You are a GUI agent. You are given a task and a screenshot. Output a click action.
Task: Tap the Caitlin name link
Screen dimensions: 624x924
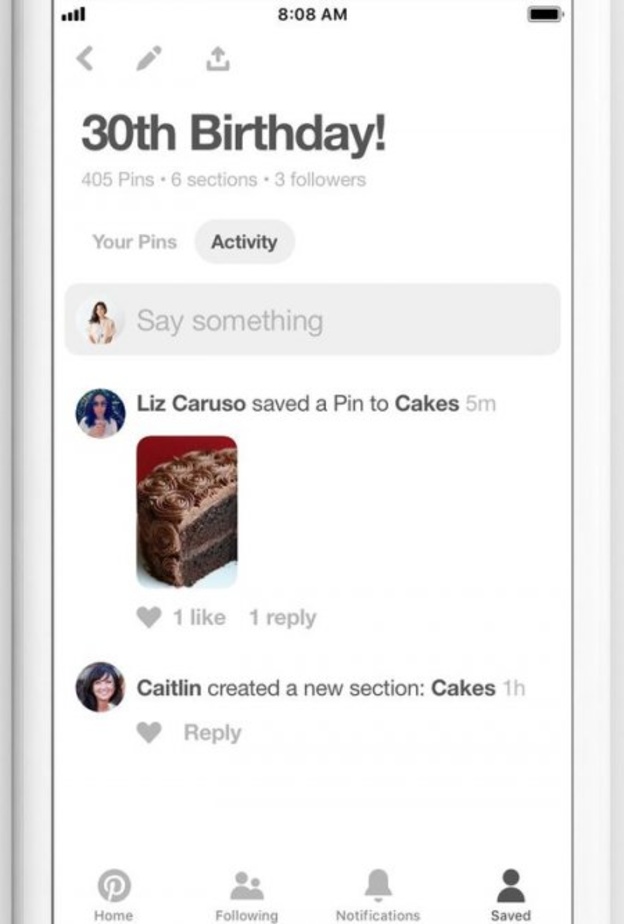click(x=169, y=688)
